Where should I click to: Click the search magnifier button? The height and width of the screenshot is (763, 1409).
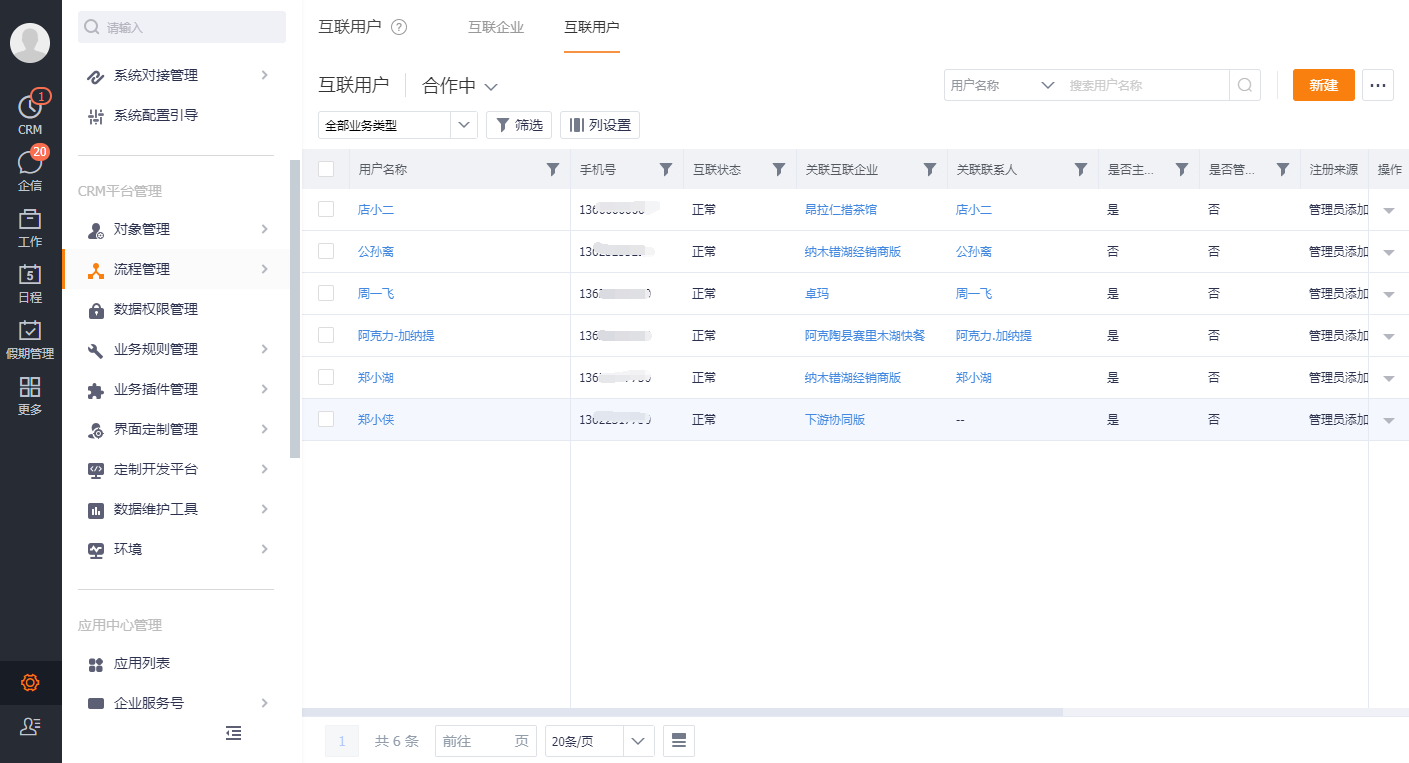click(1245, 85)
